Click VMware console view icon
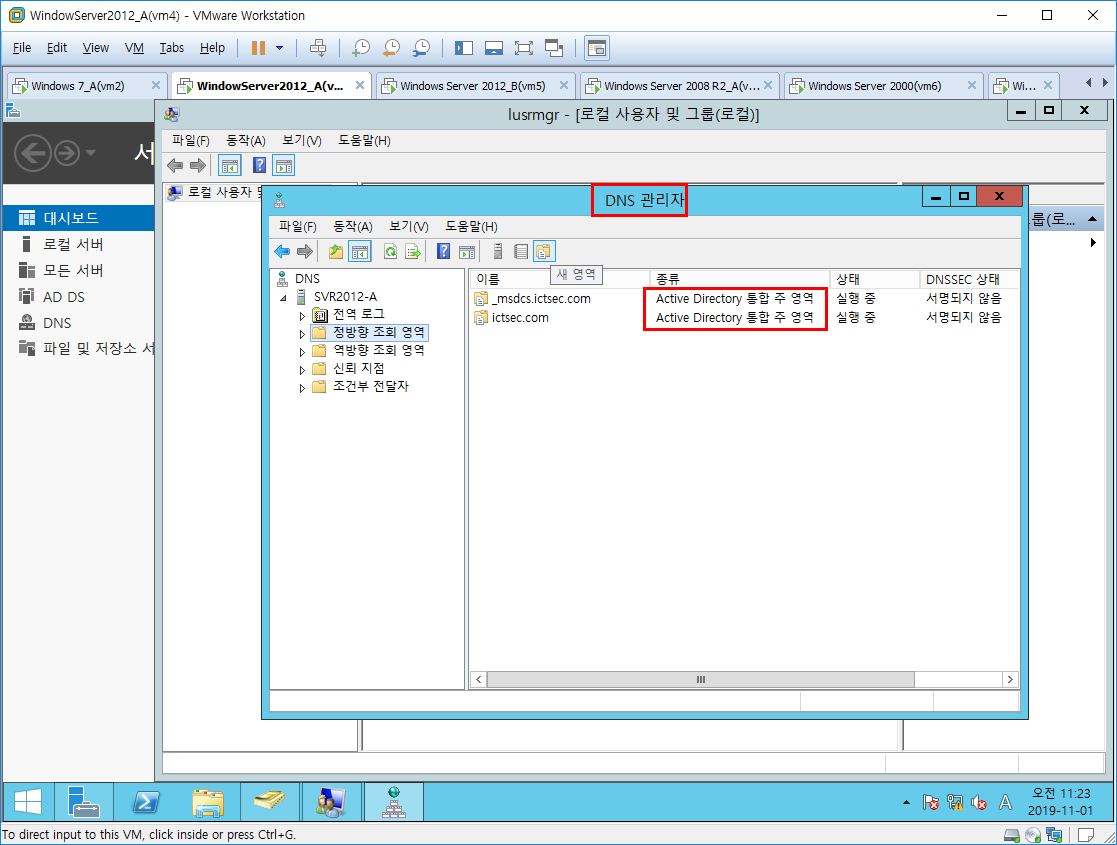 596,48
